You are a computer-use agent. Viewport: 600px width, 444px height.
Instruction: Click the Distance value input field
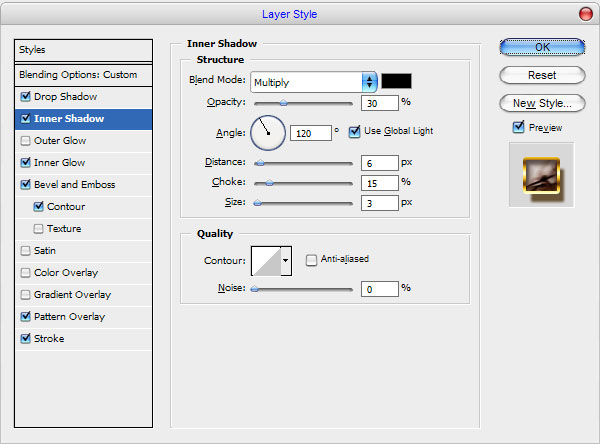[380, 163]
